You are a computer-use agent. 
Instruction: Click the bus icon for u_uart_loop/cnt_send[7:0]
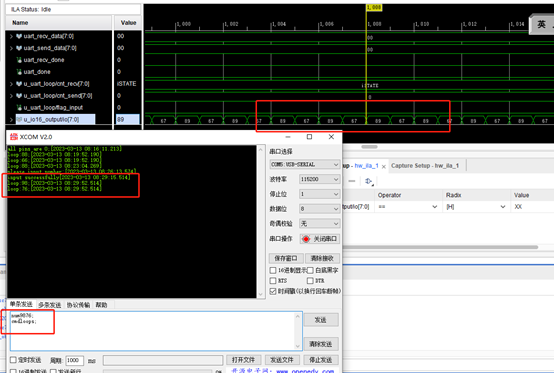(19, 96)
